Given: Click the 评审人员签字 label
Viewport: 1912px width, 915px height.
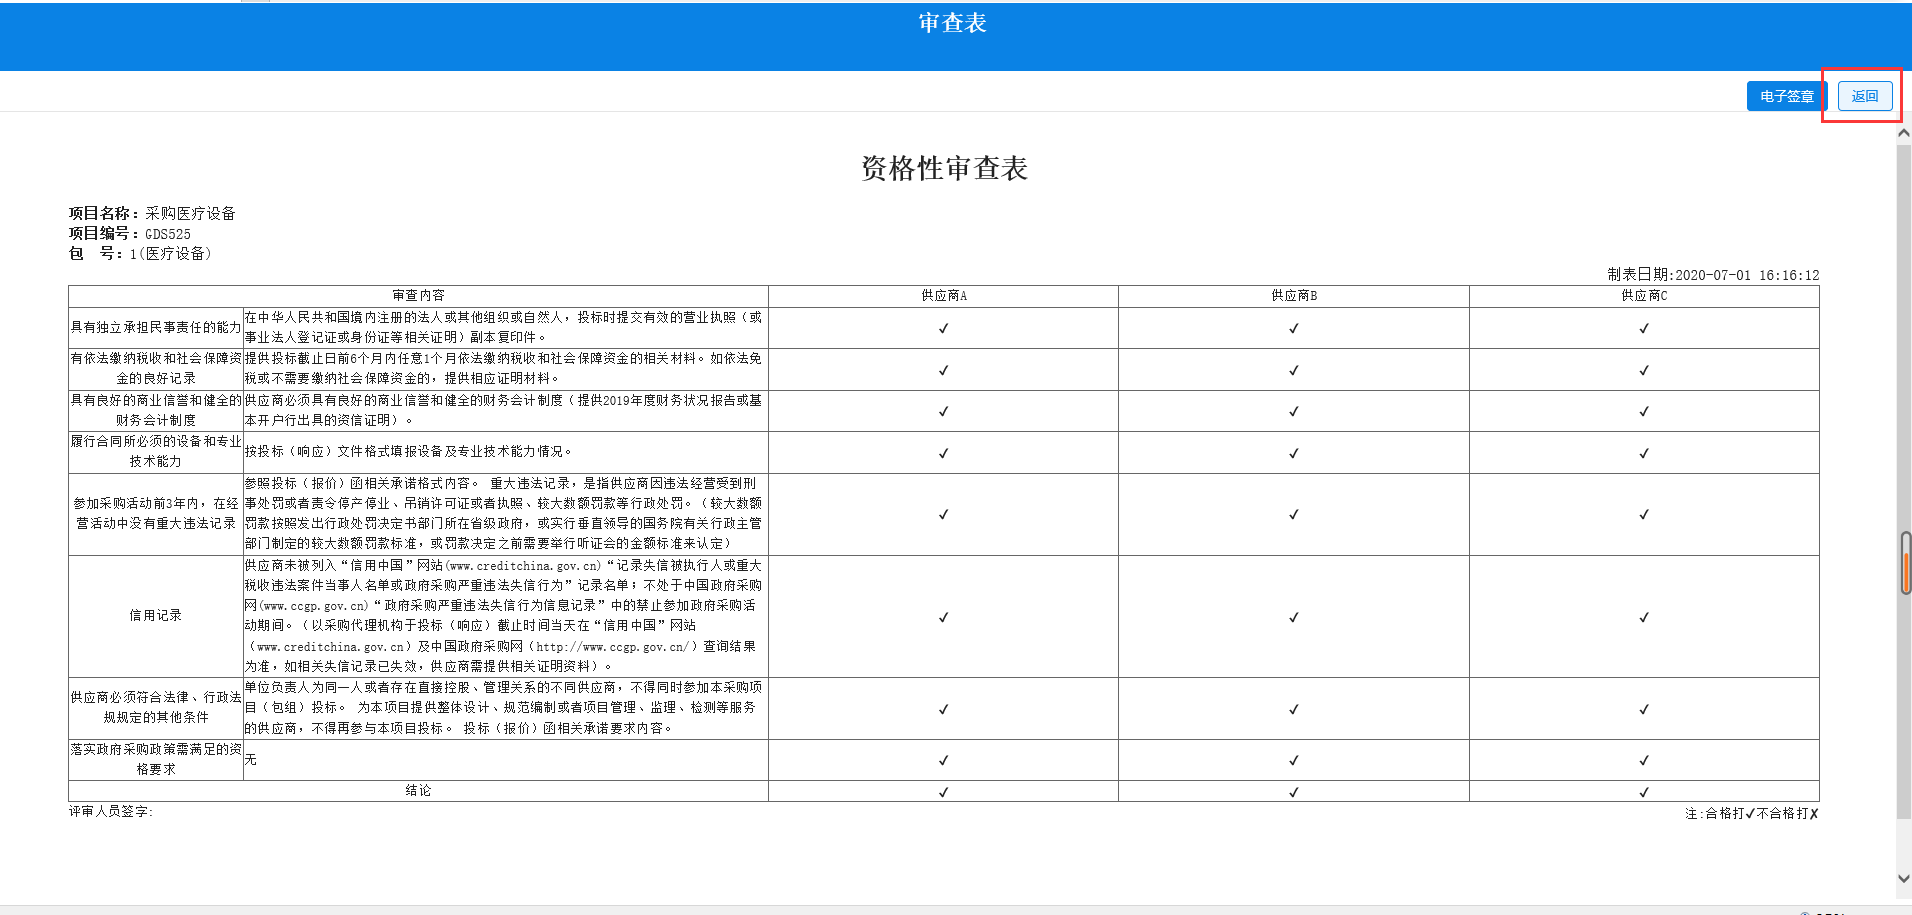Looking at the screenshot, I should pos(111,812).
